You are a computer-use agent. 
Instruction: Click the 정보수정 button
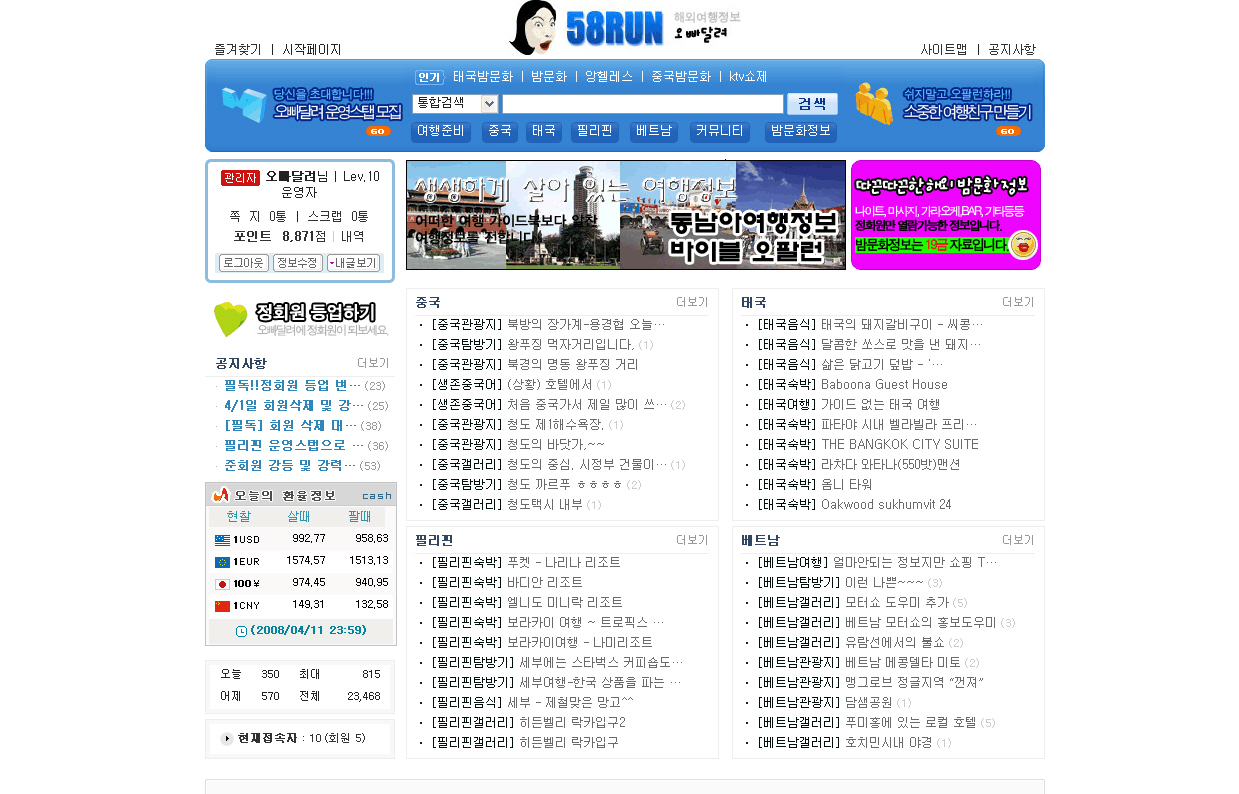297,263
